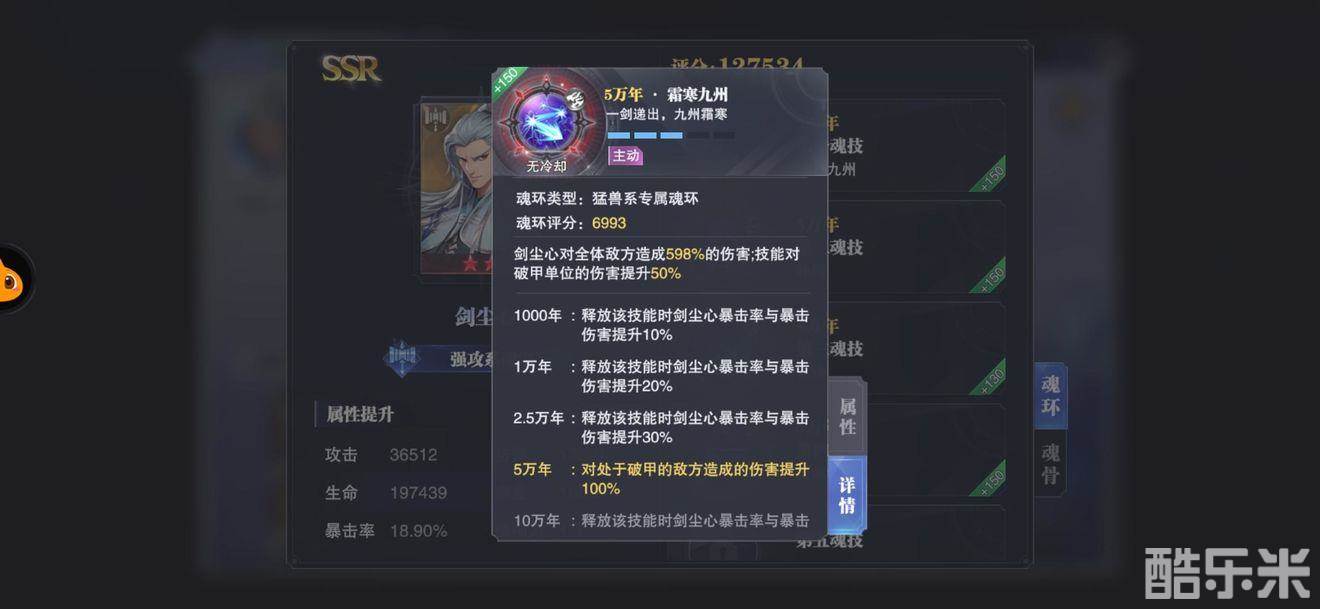Open the 魂环 side tab
Screen dimensions: 1320x609
[x=1050, y=396]
